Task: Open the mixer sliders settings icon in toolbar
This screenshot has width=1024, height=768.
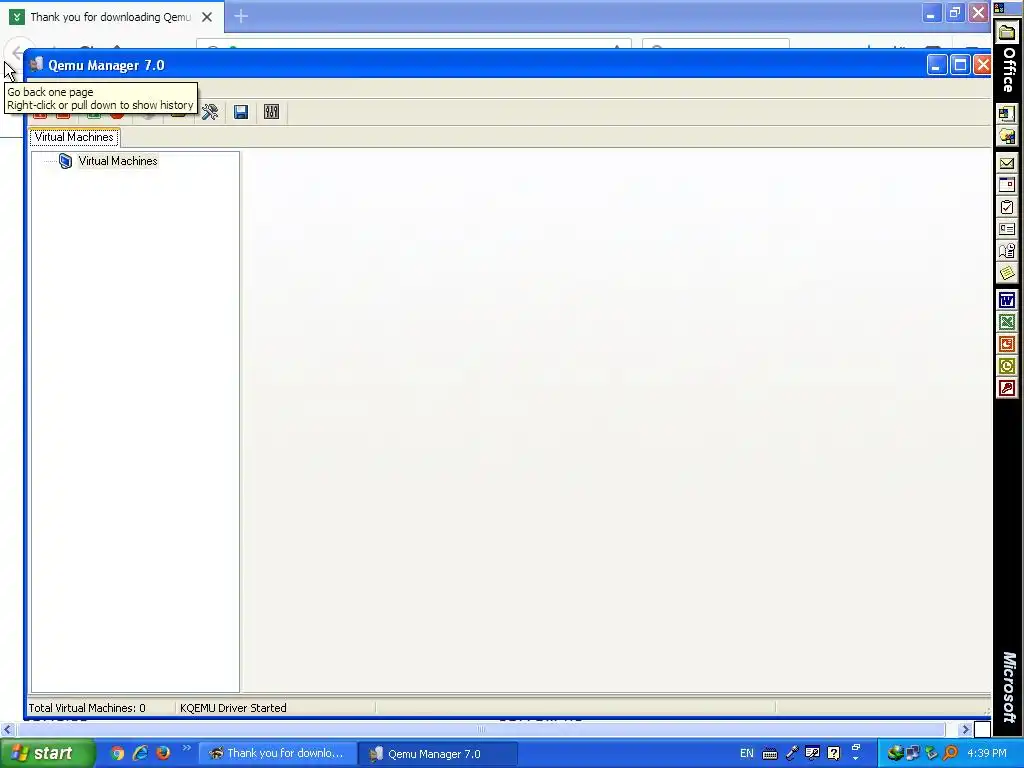Action: click(x=272, y=112)
